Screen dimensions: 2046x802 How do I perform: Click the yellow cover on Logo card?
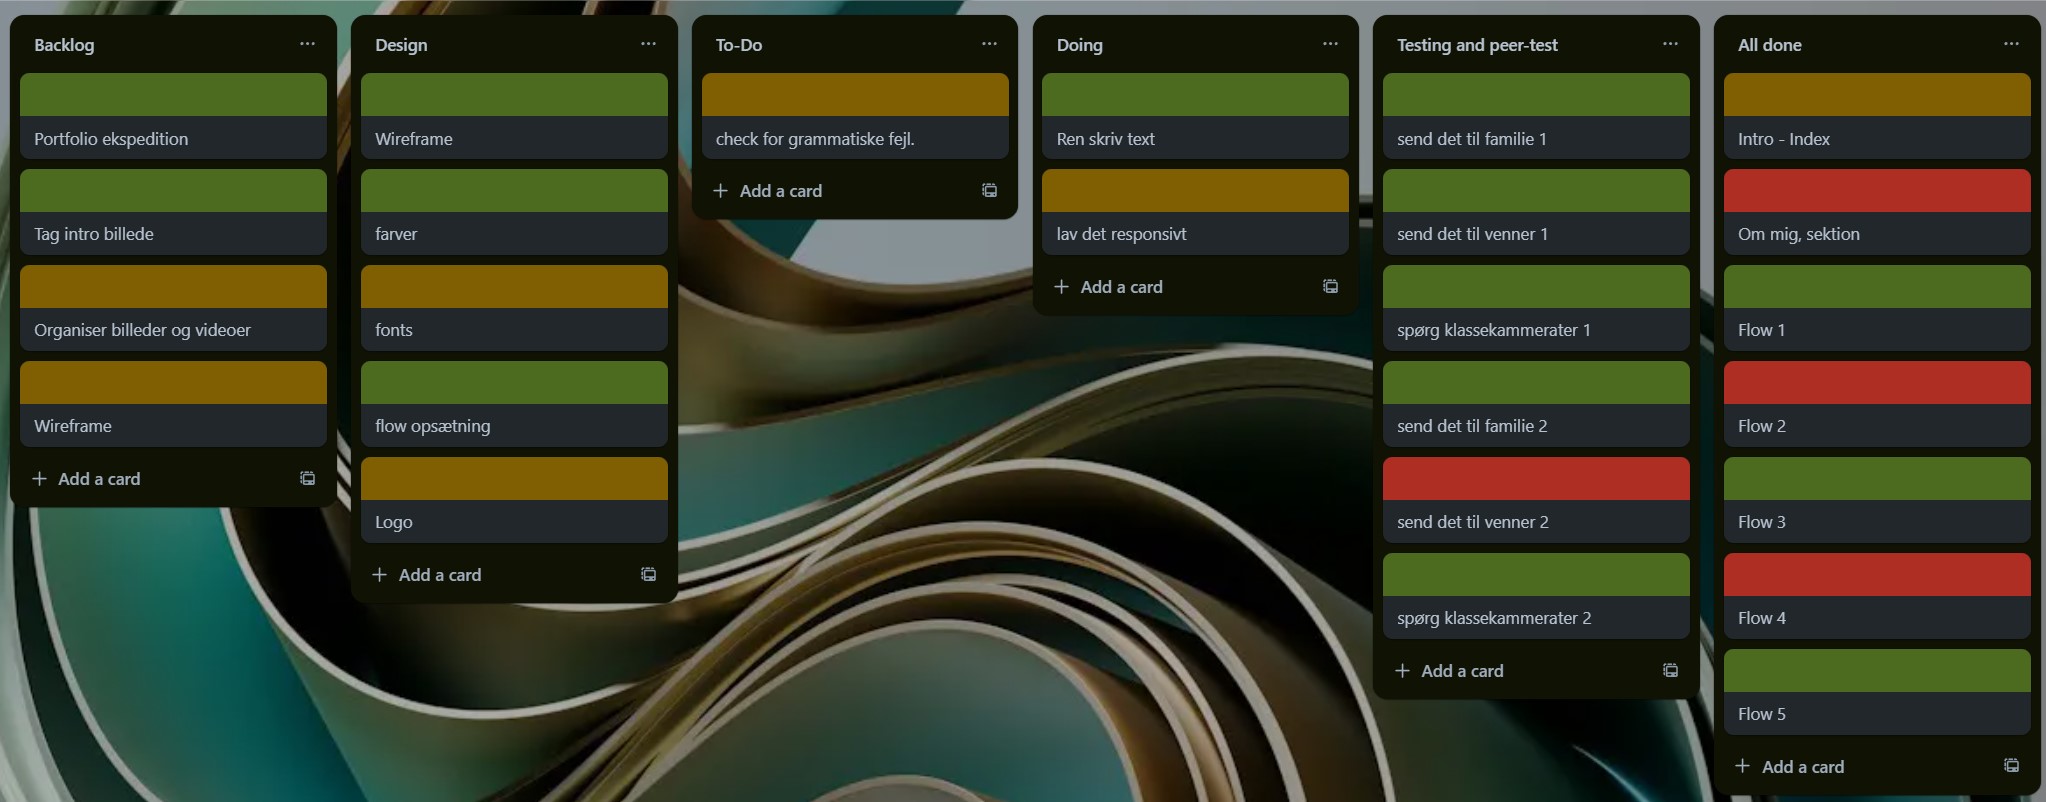[x=514, y=479]
